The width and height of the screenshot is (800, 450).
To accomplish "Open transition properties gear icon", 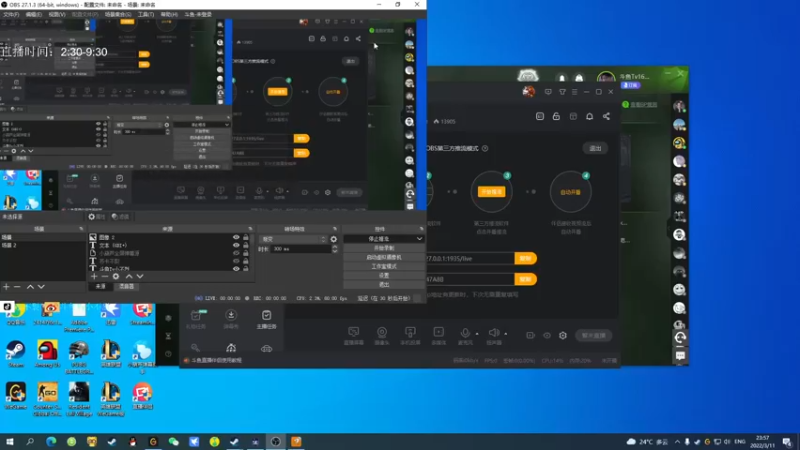I will (334, 239).
